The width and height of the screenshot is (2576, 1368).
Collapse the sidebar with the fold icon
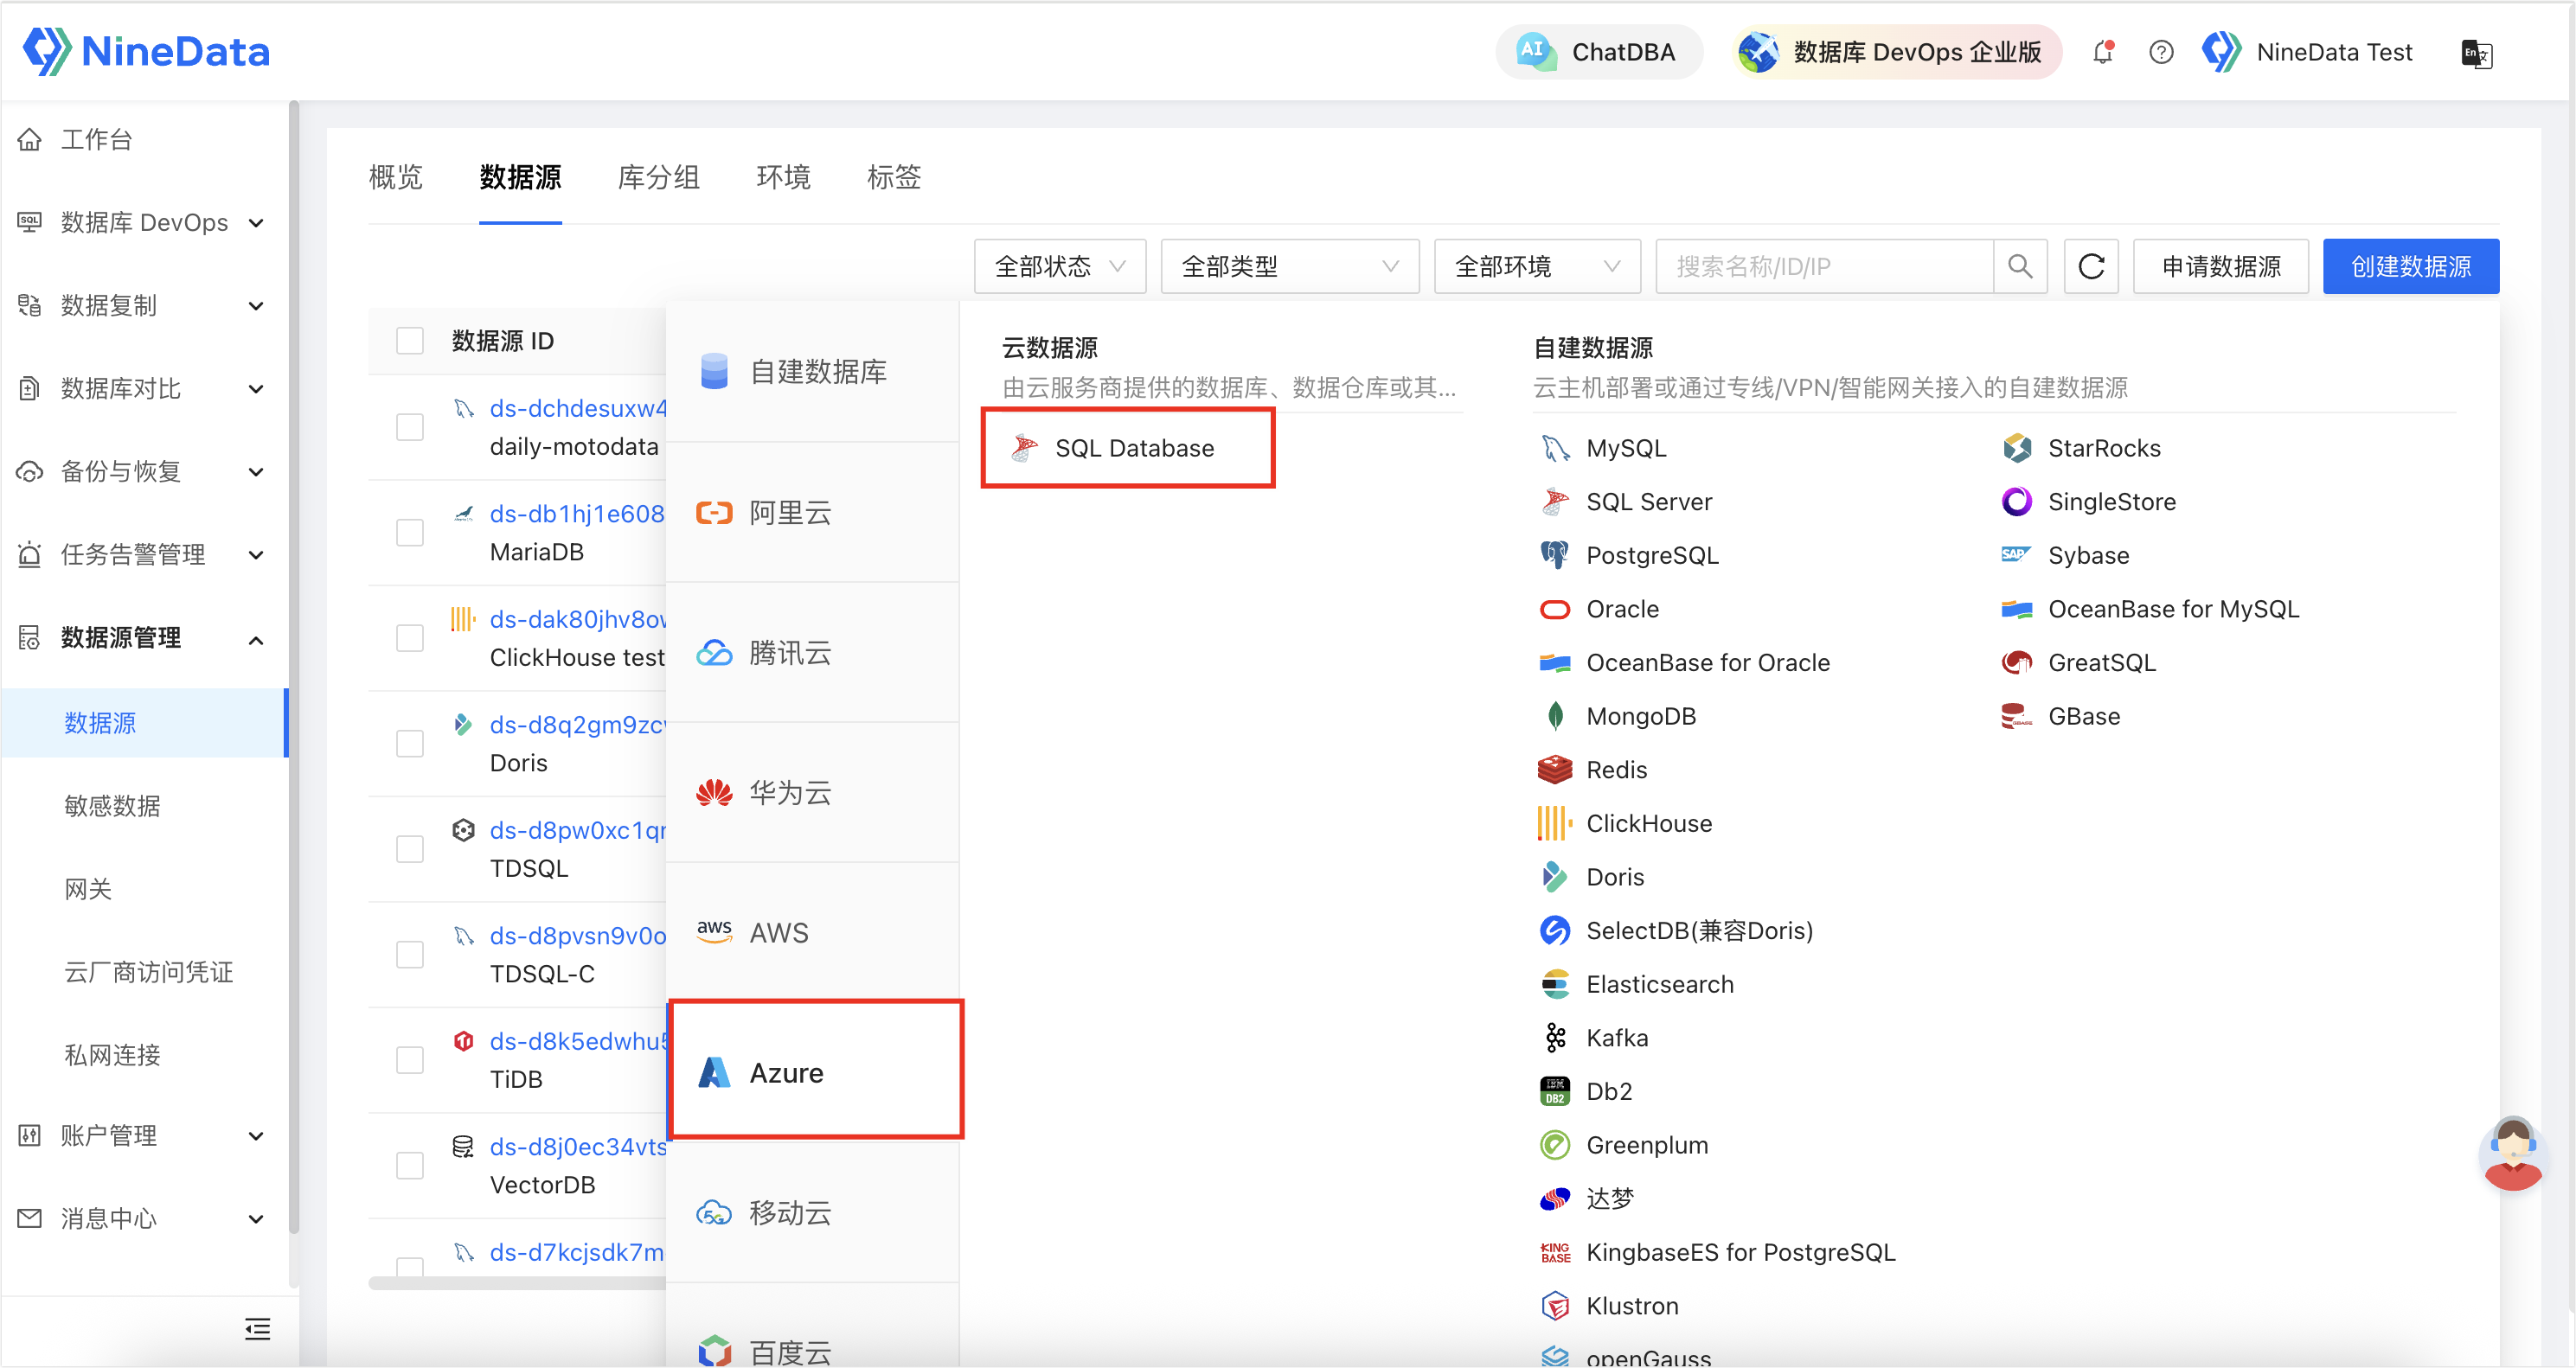[x=257, y=1329]
